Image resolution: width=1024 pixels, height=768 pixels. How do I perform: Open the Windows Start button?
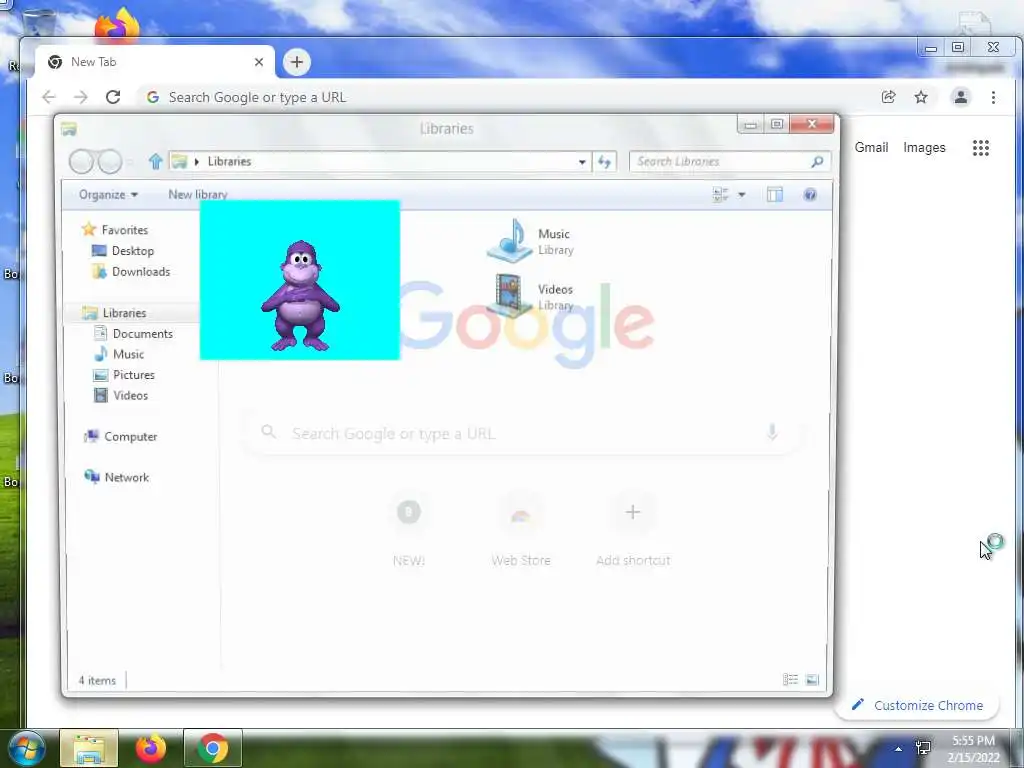pos(25,748)
